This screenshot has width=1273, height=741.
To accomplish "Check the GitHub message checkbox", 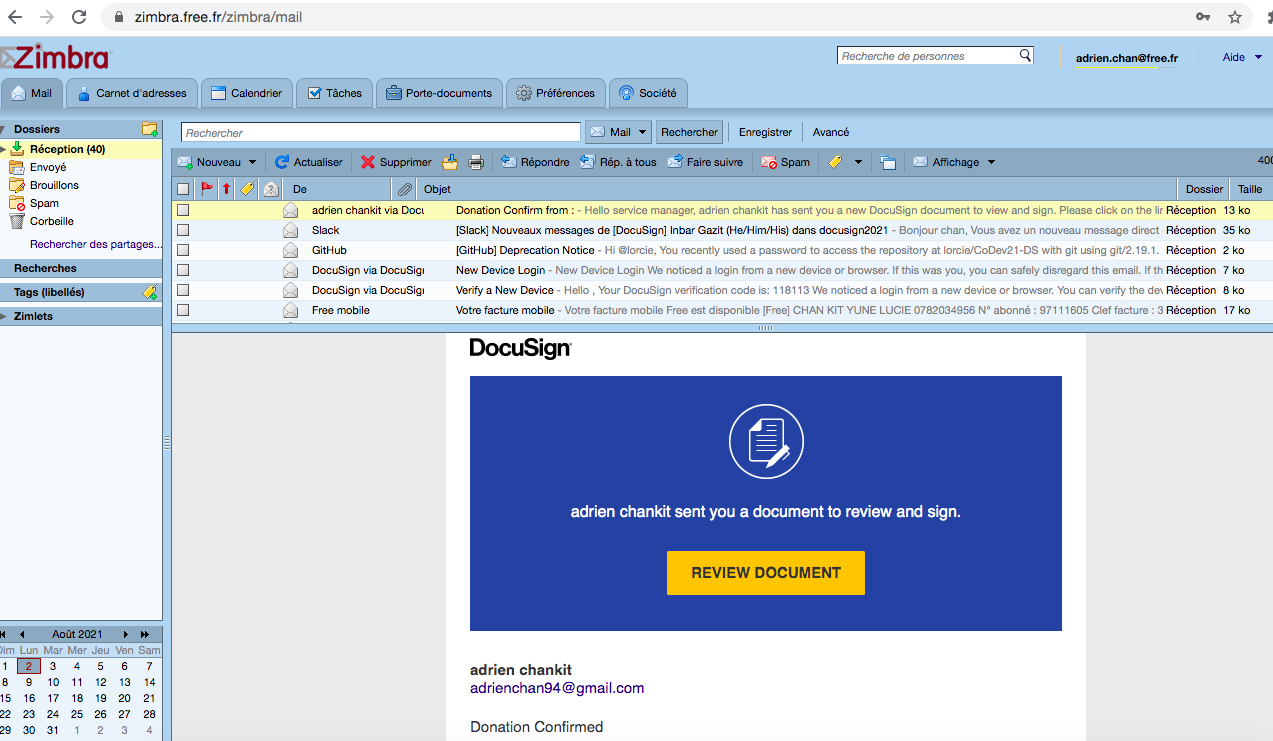I will click(x=183, y=250).
